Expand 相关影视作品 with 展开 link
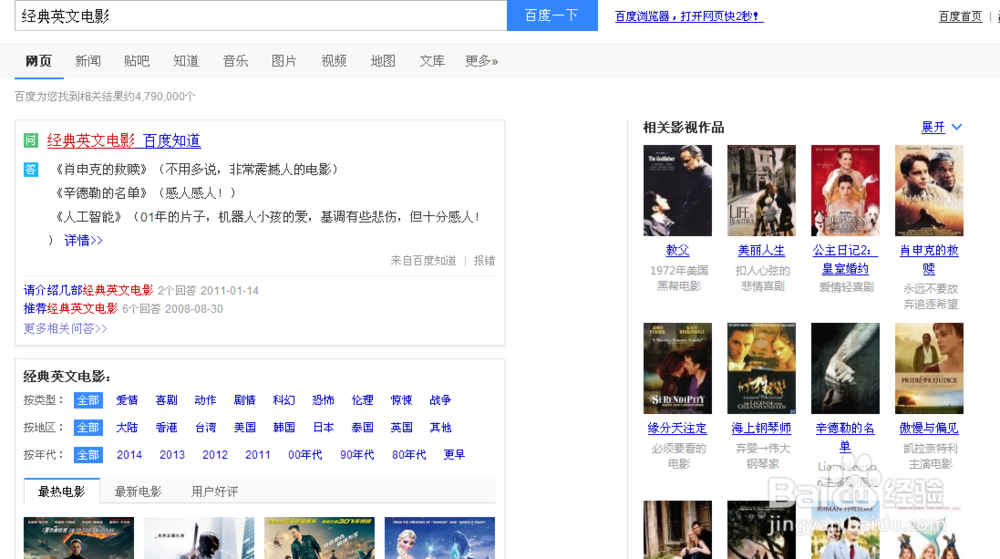The height and width of the screenshot is (559, 1000). [x=933, y=127]
